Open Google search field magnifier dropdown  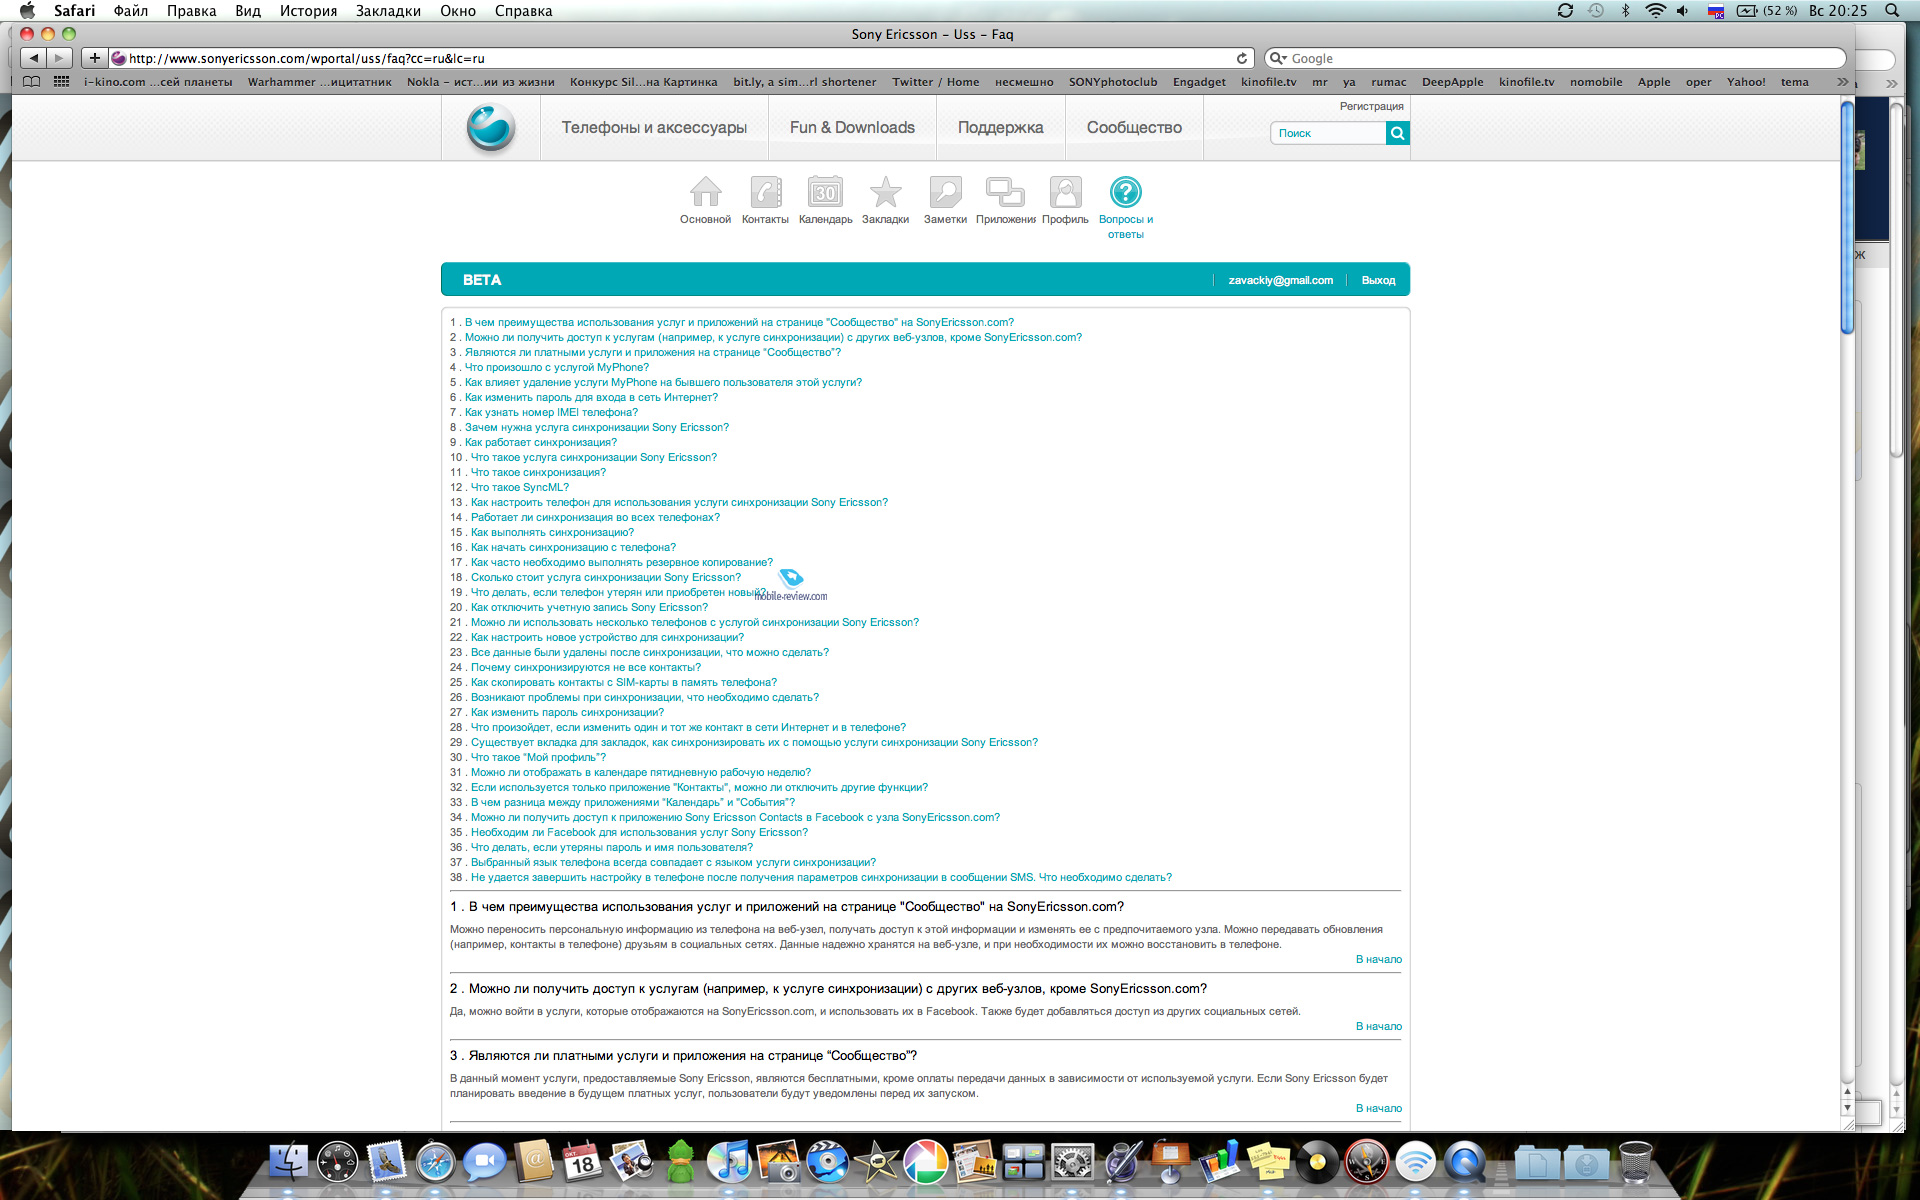point(1277,58)
